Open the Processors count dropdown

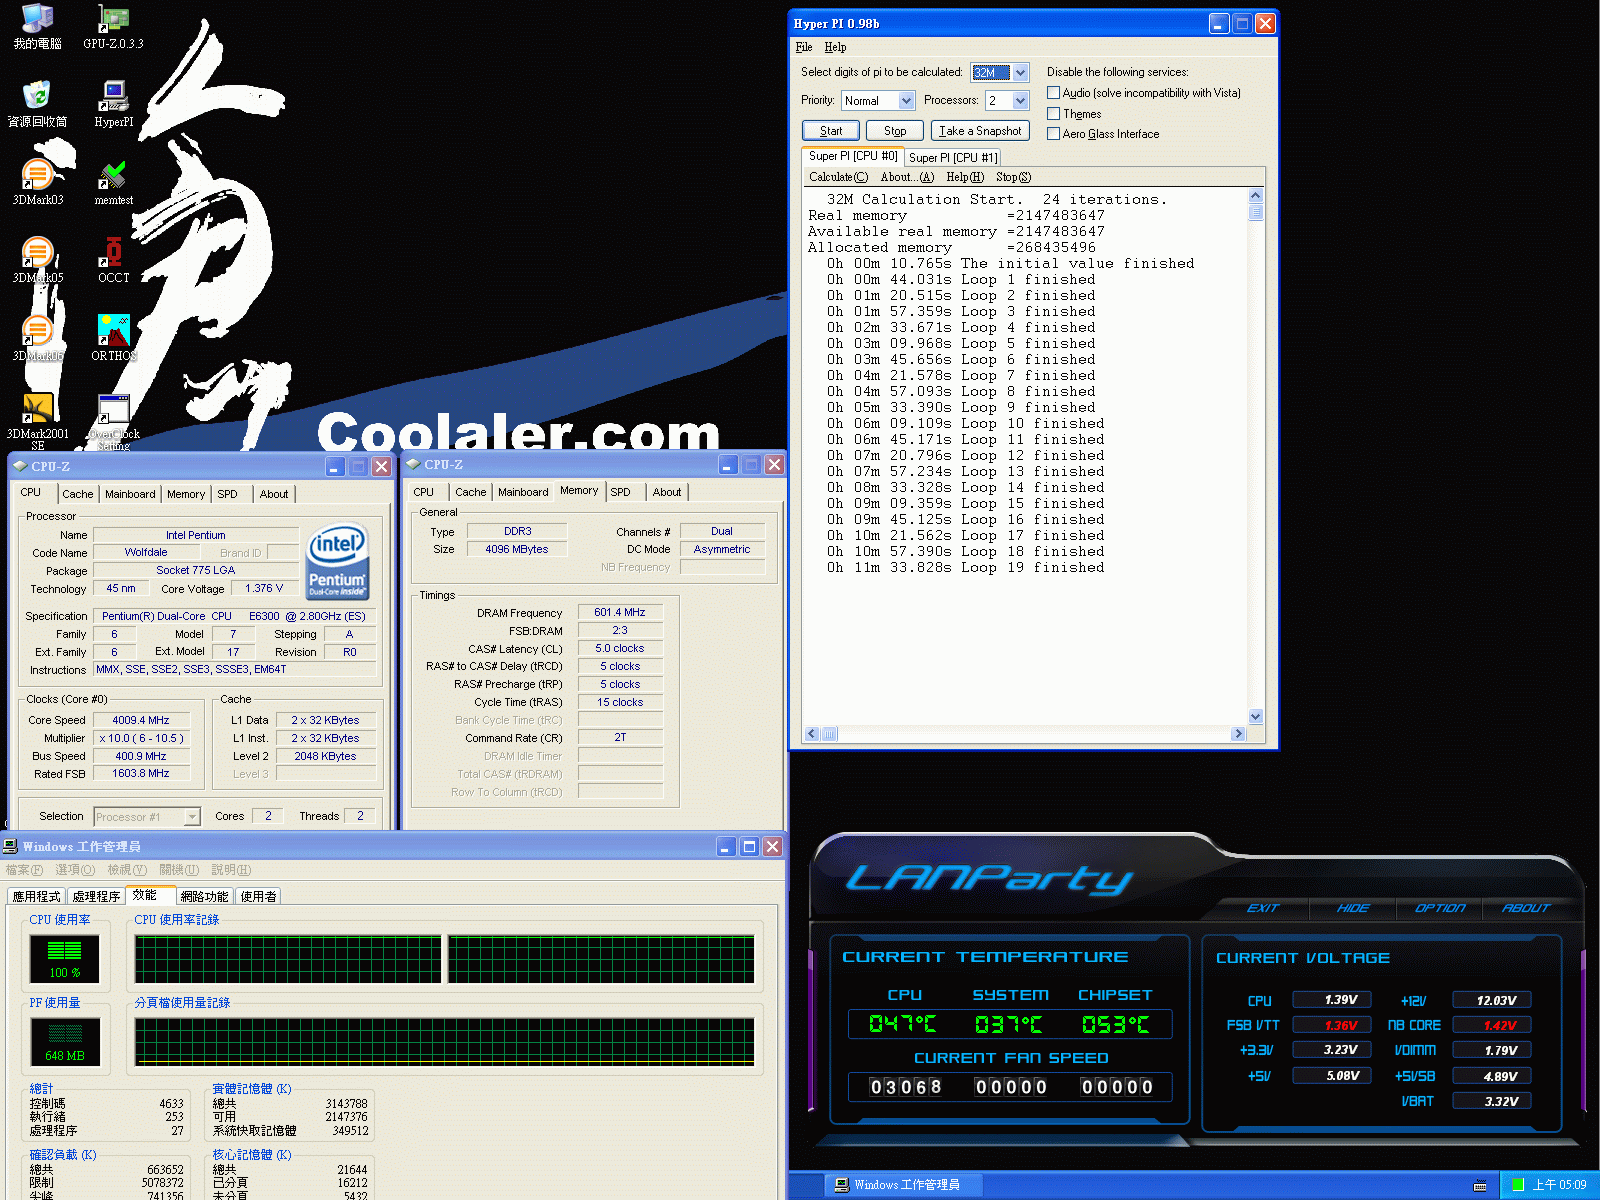[x=1020, y=101]
